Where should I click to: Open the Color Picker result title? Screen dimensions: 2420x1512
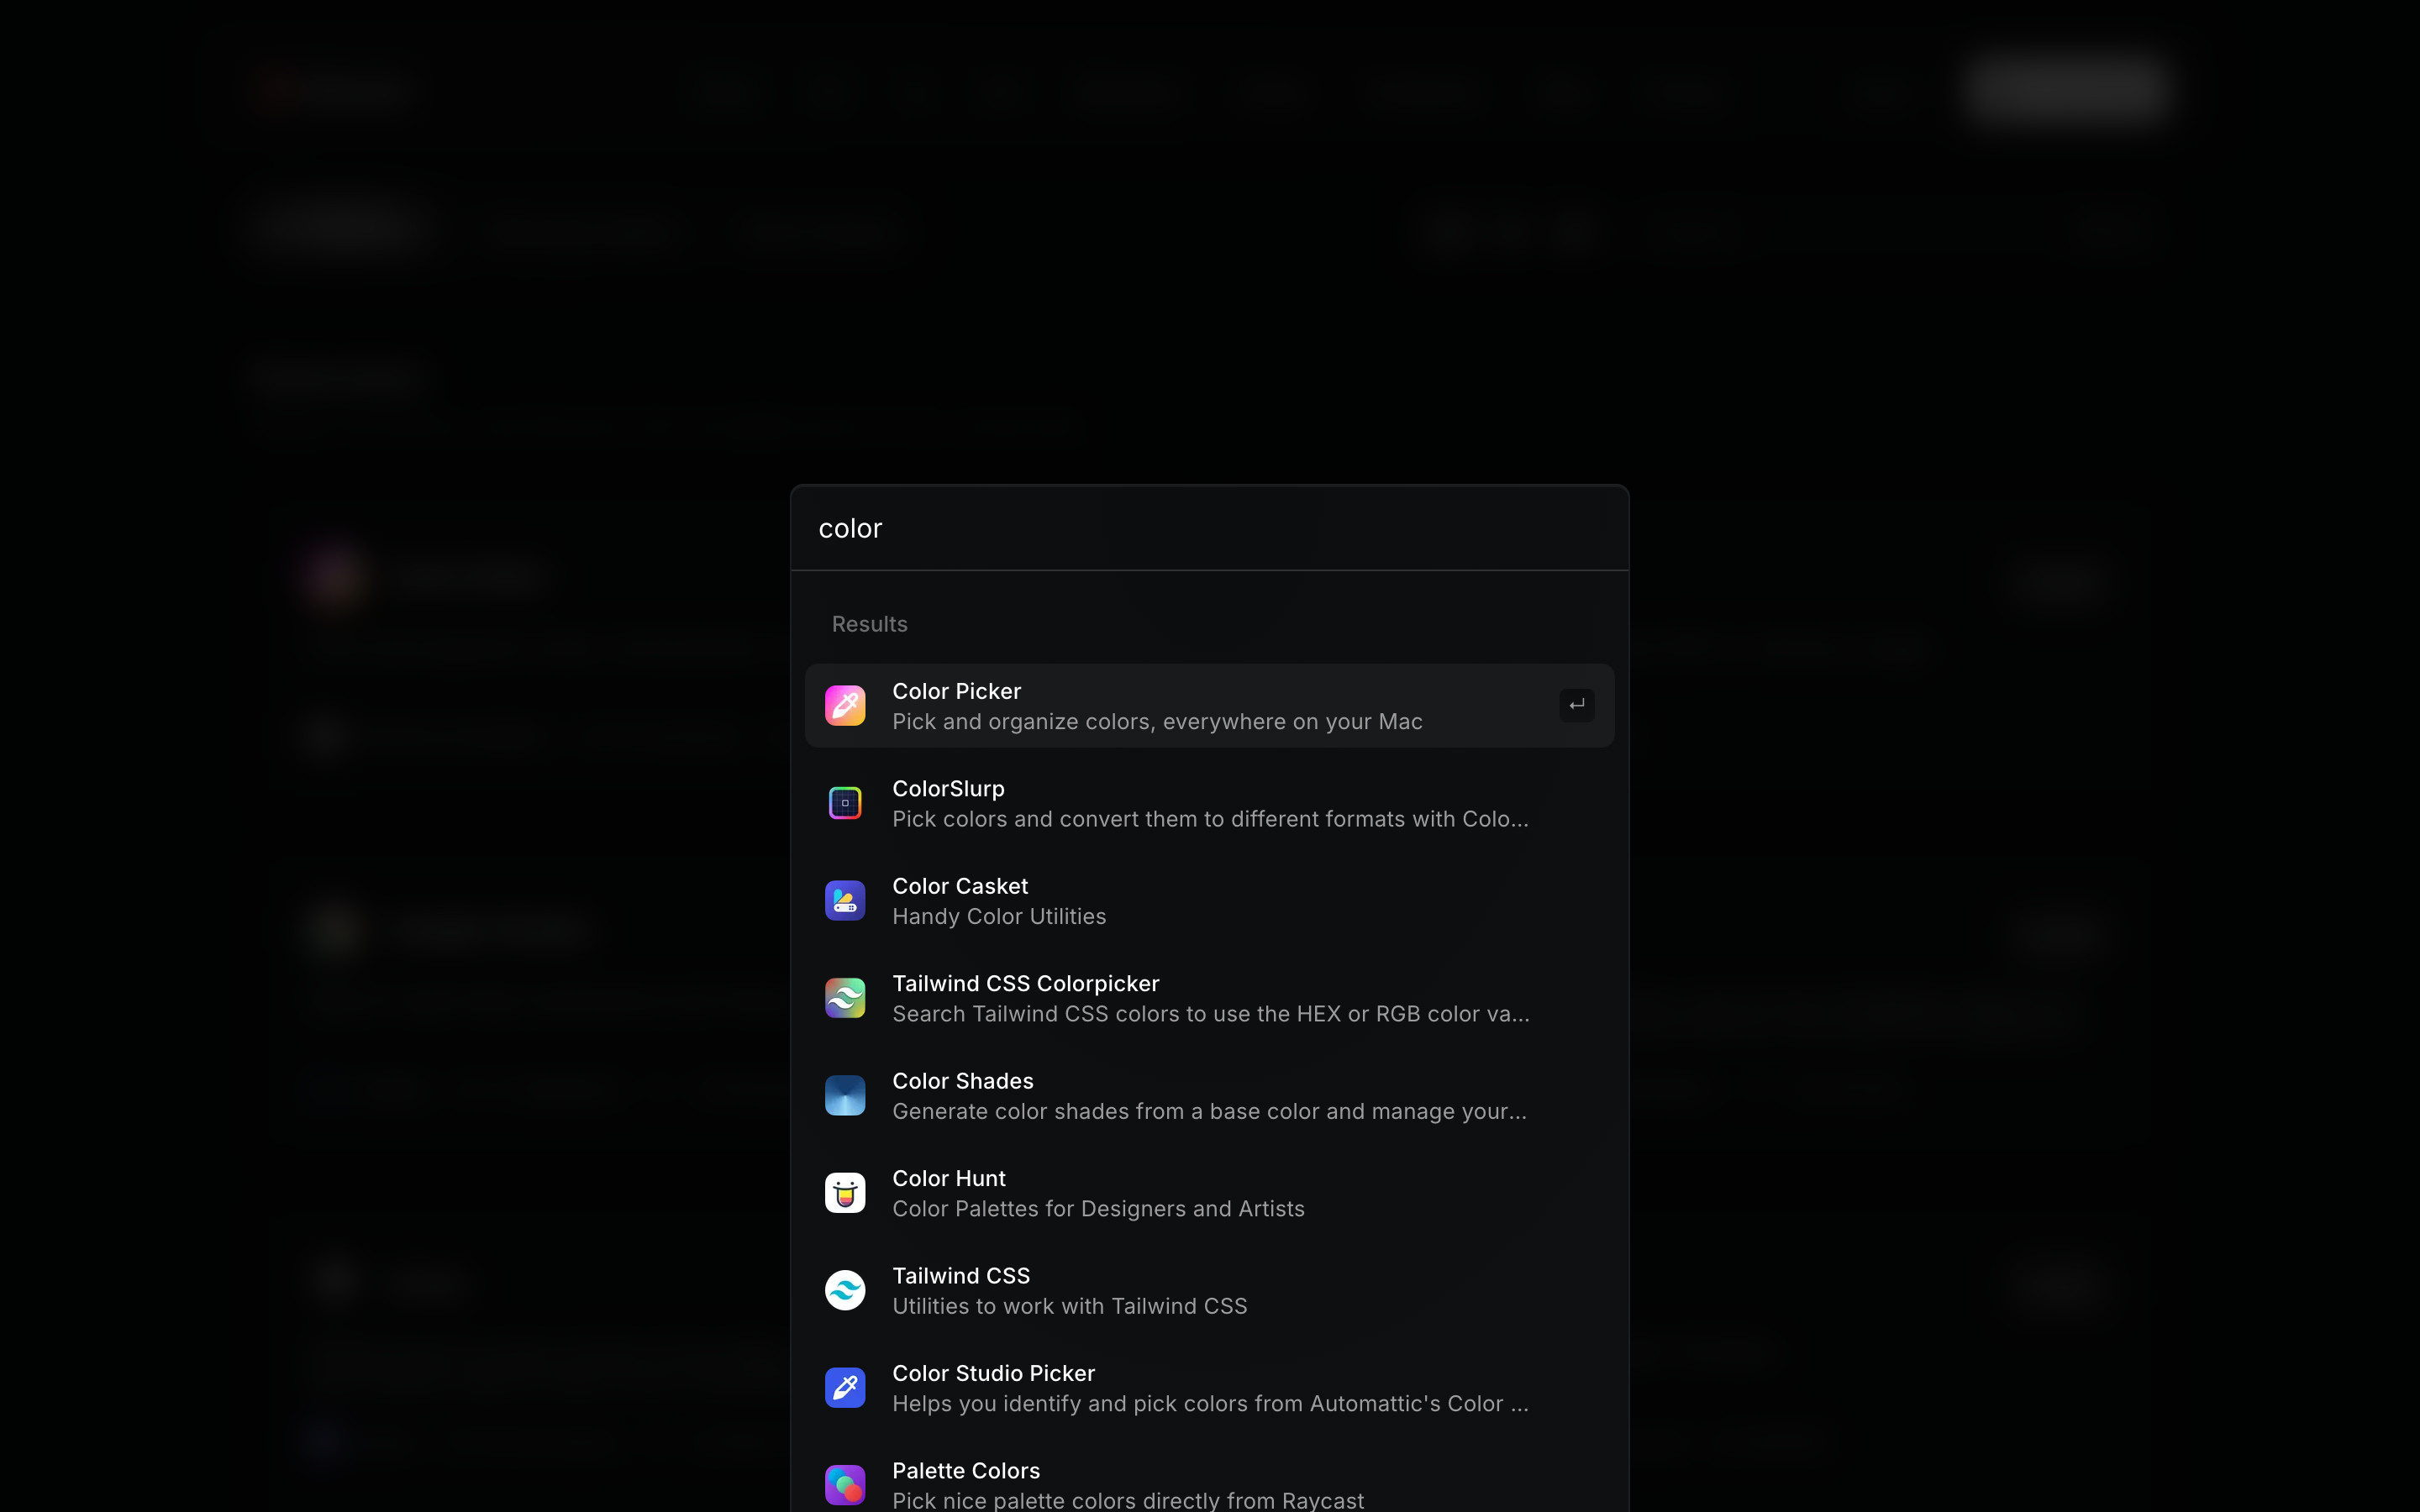pos(956,691)
